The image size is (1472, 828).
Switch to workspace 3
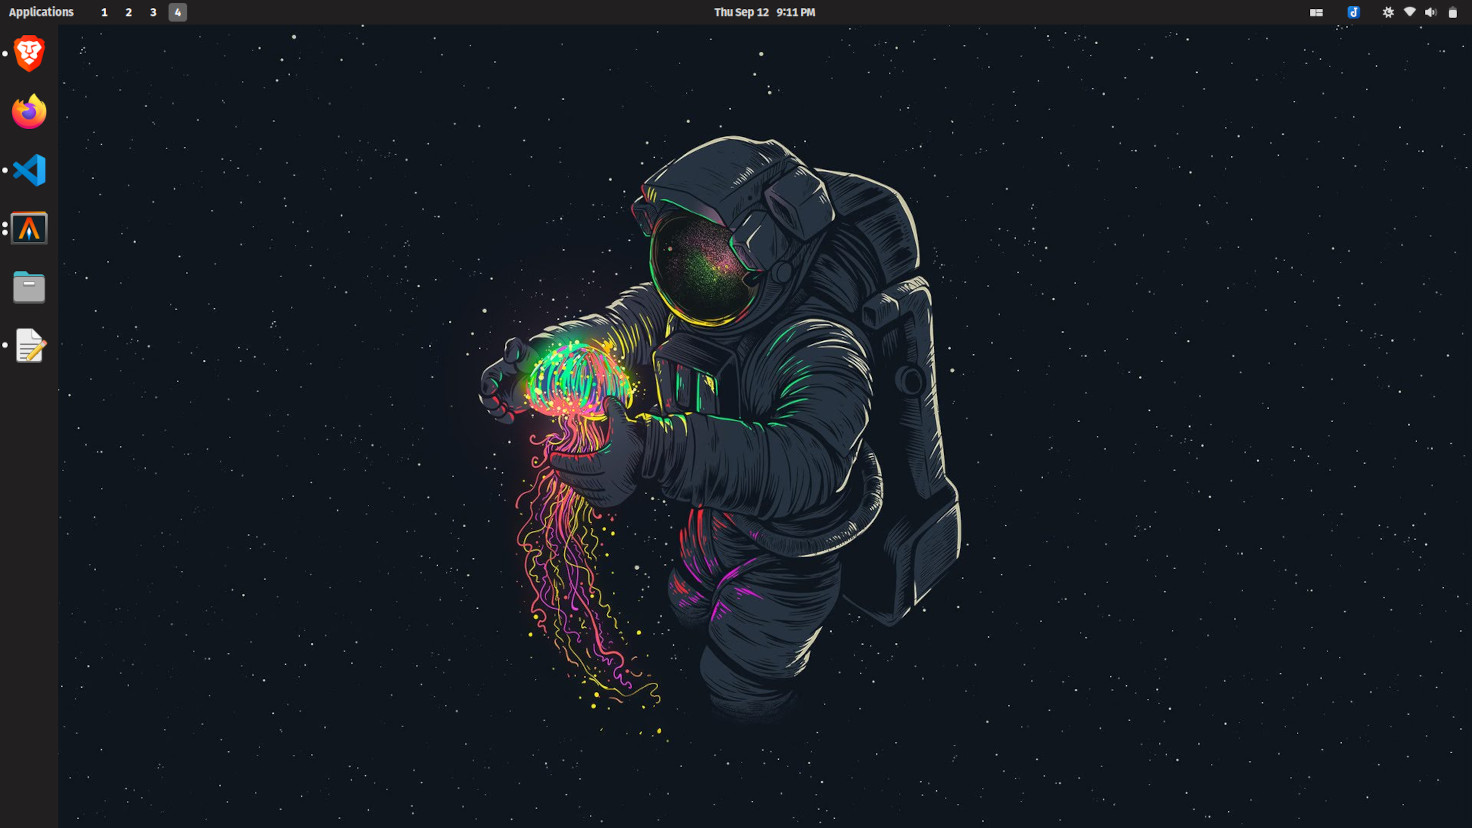pyautogui.click(x=153, y=12)
